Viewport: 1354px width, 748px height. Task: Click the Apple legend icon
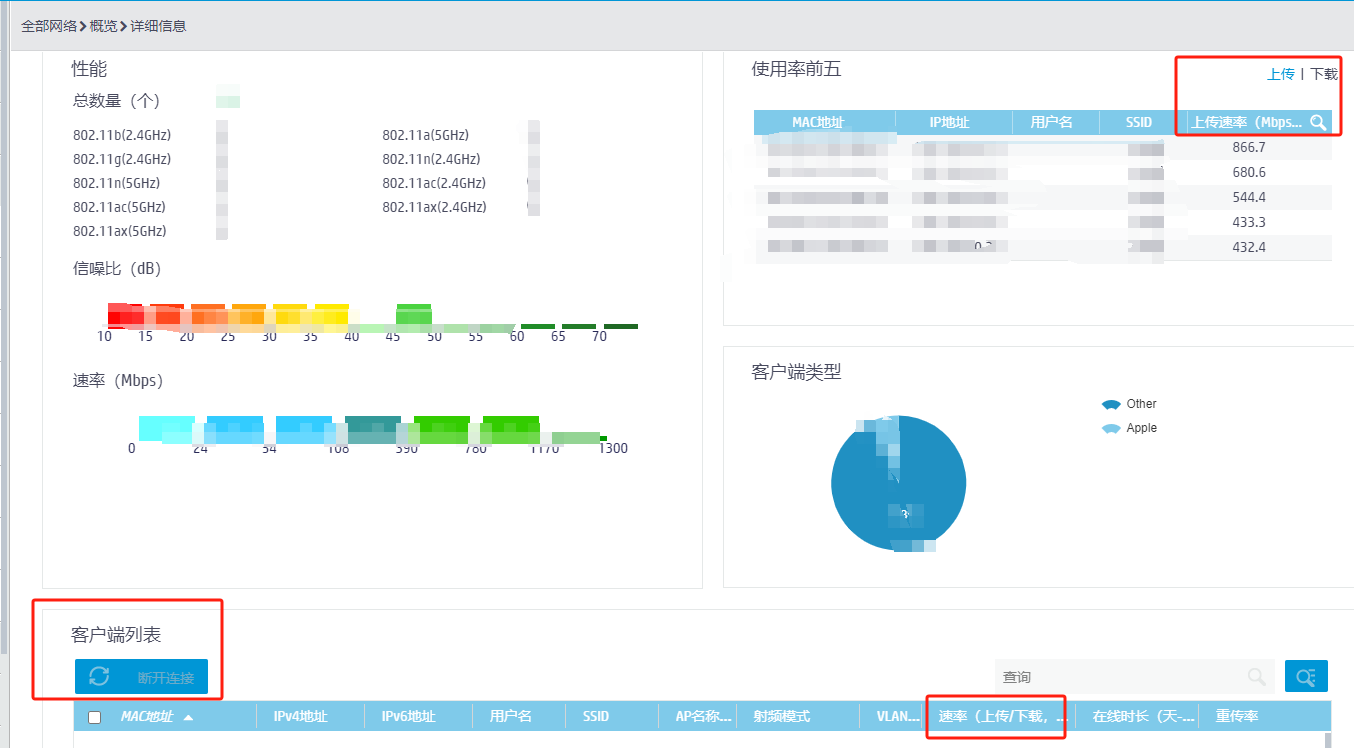coord(1110,428)
